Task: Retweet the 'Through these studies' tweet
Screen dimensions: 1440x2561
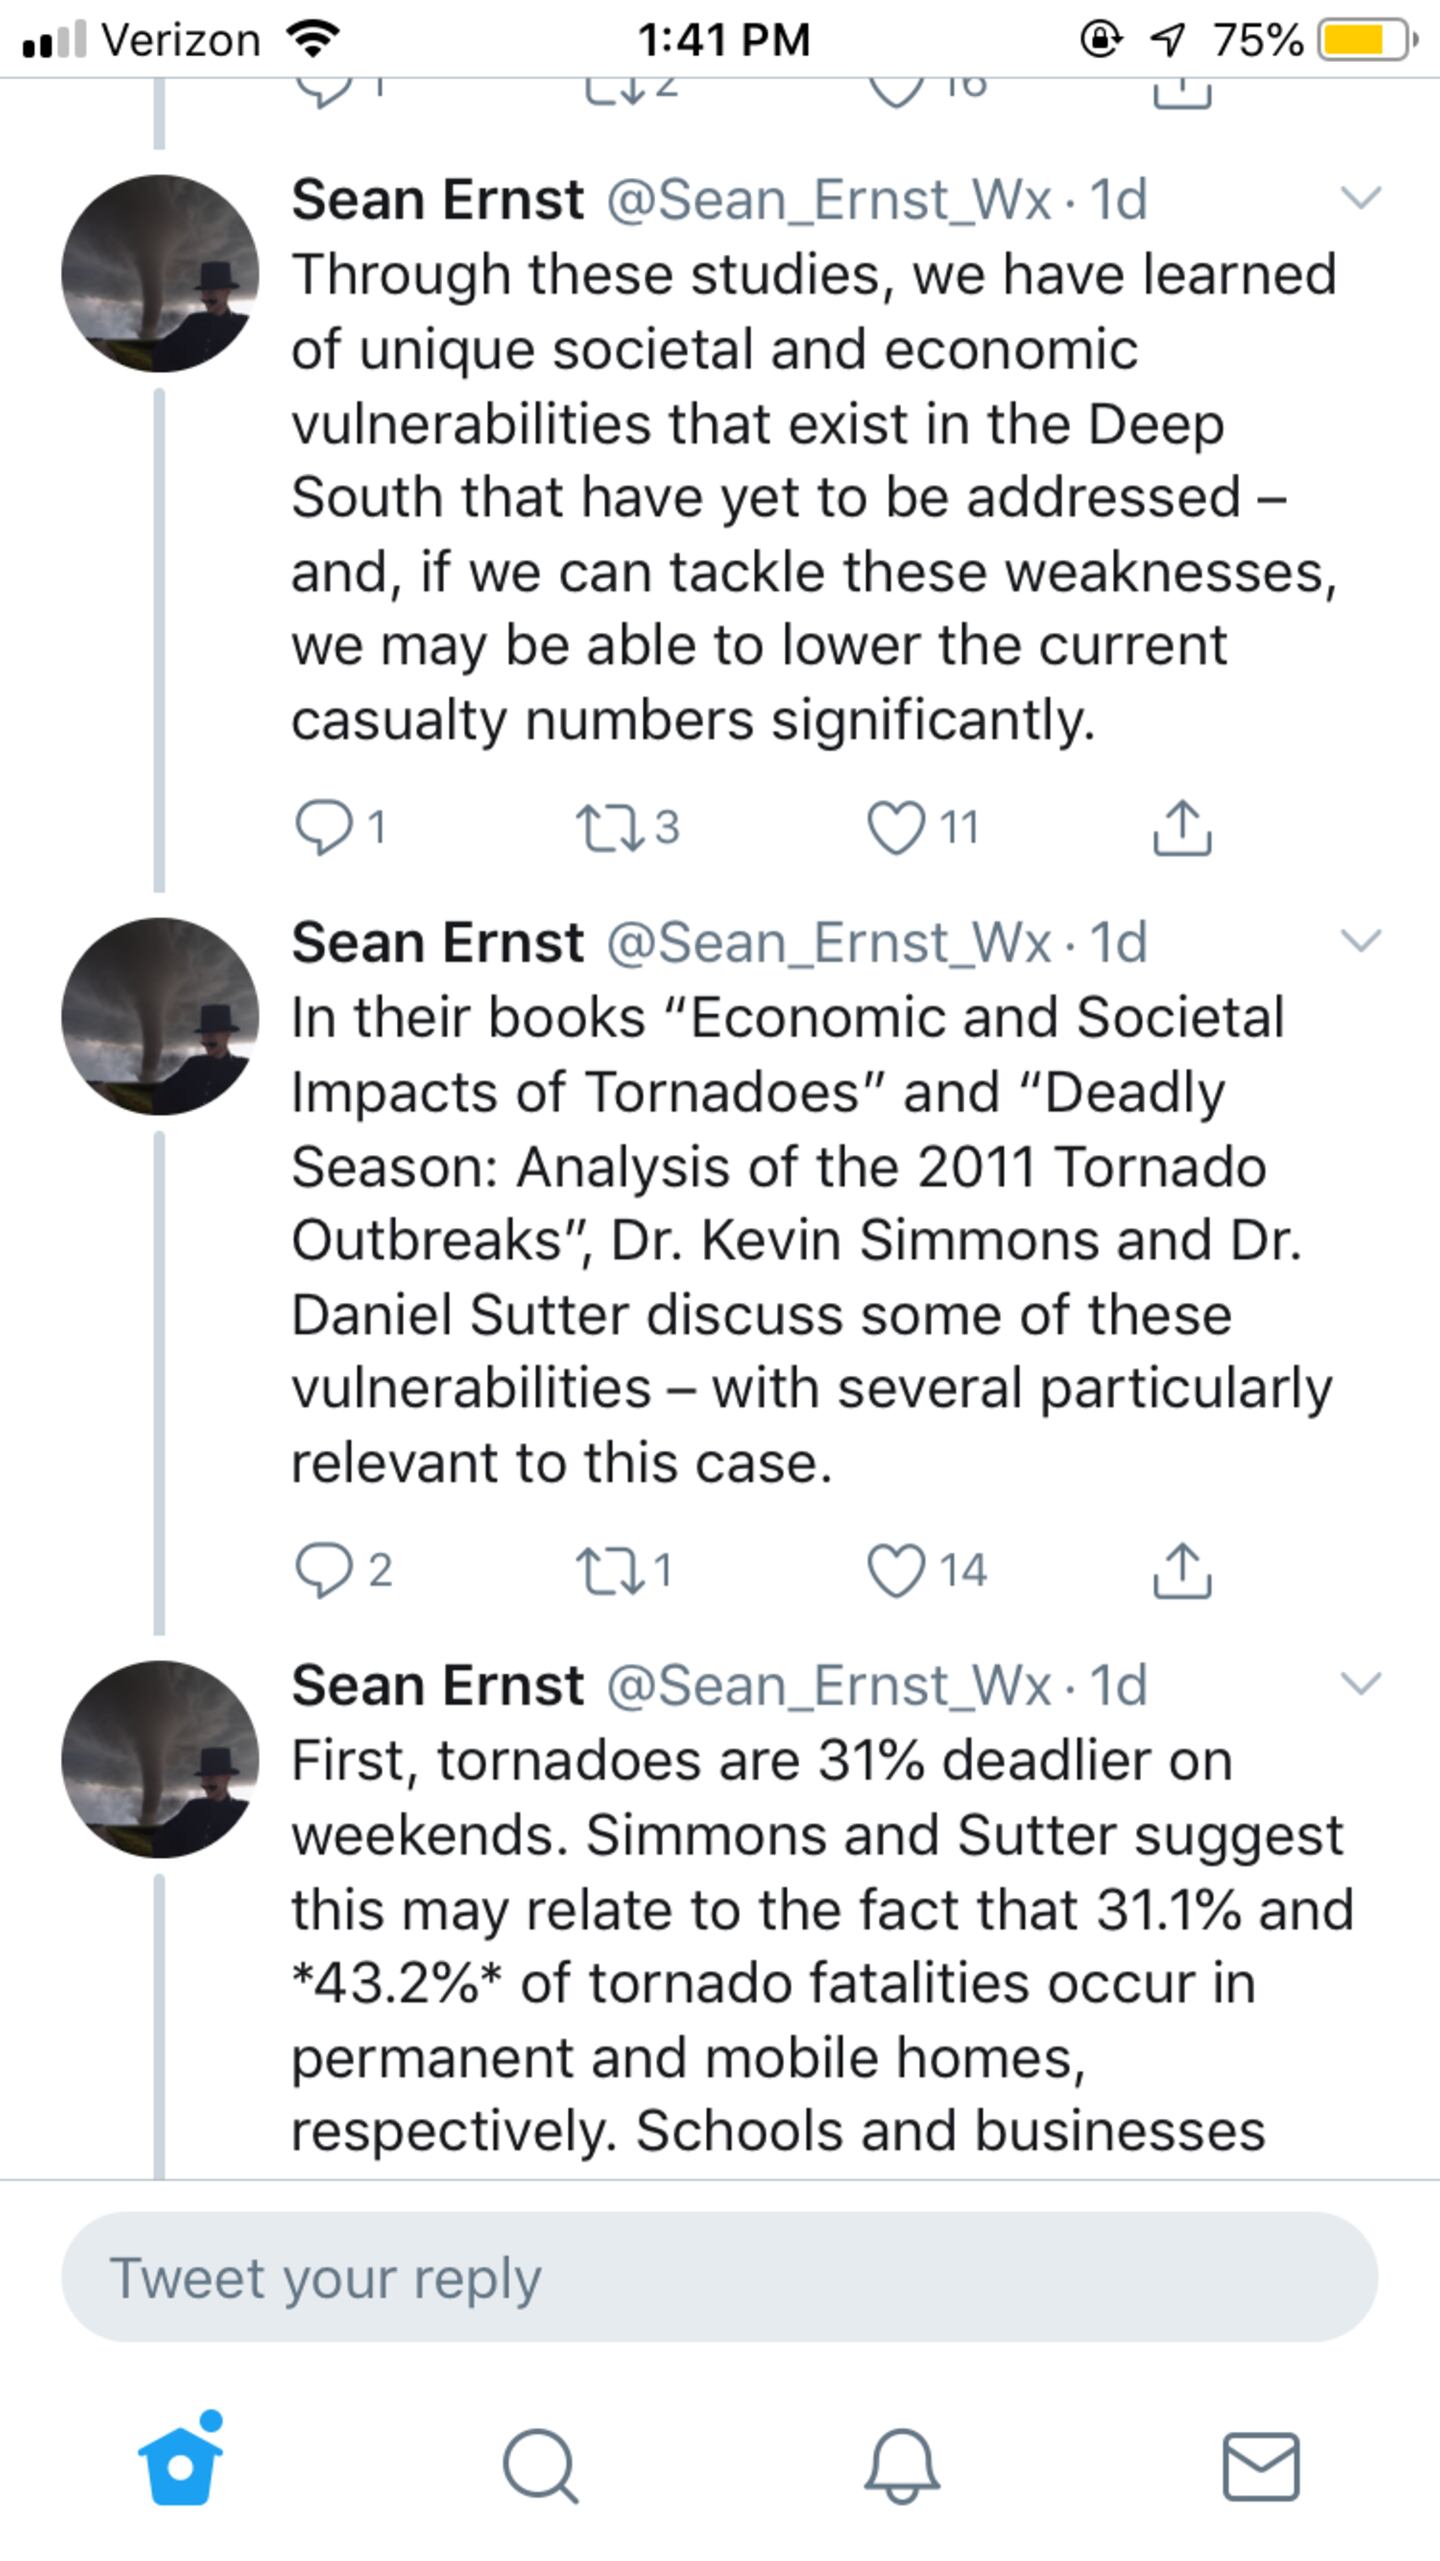Action: 610,829
